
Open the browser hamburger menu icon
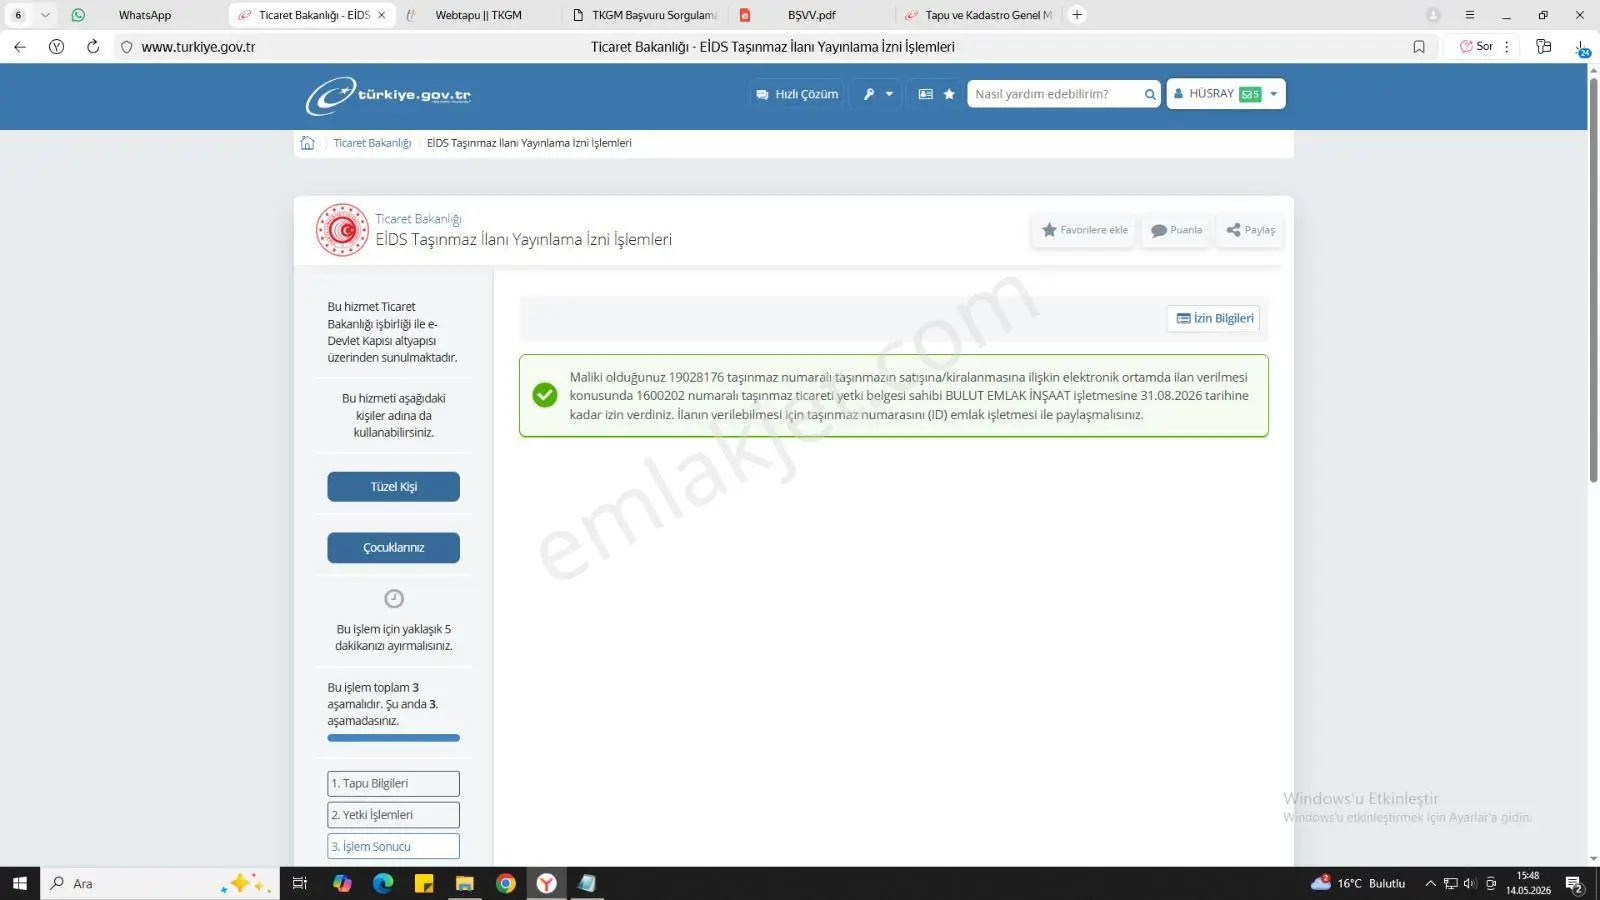pyautogui.click(x=1469, y=15)
